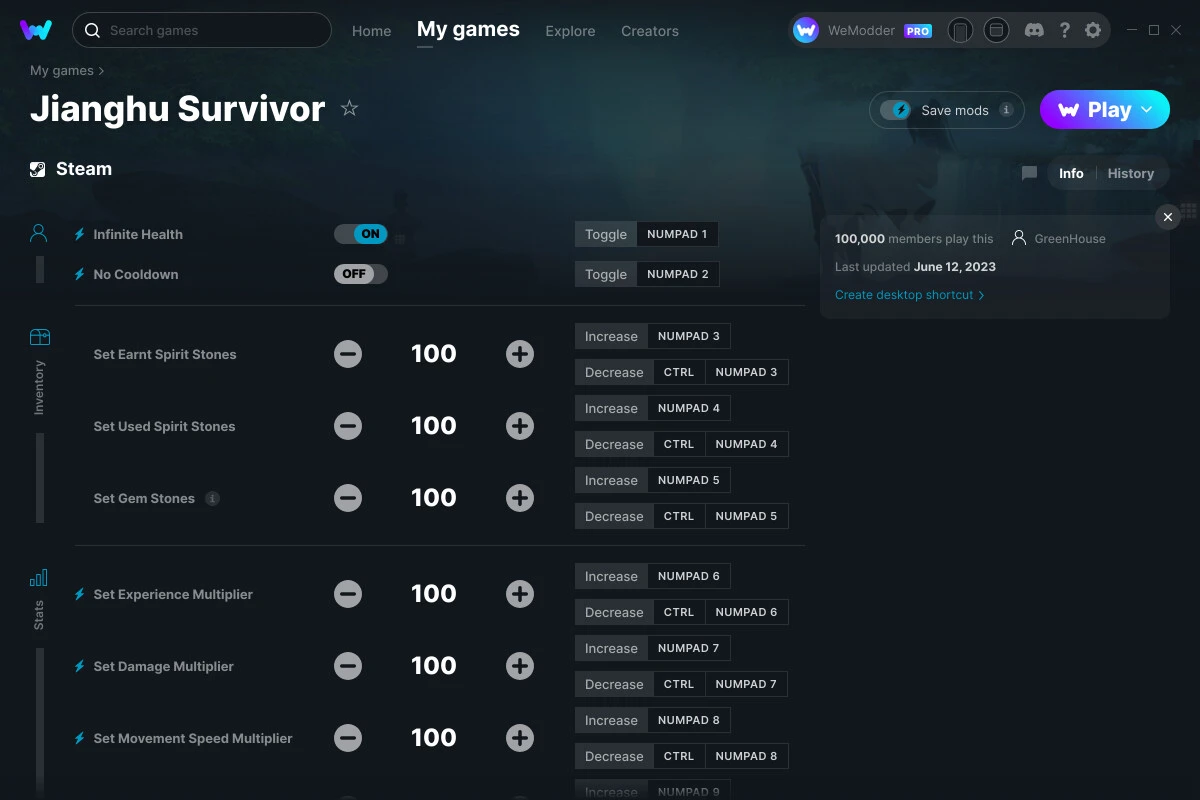Turn on No Cooldown toggle

click(361, 274)
